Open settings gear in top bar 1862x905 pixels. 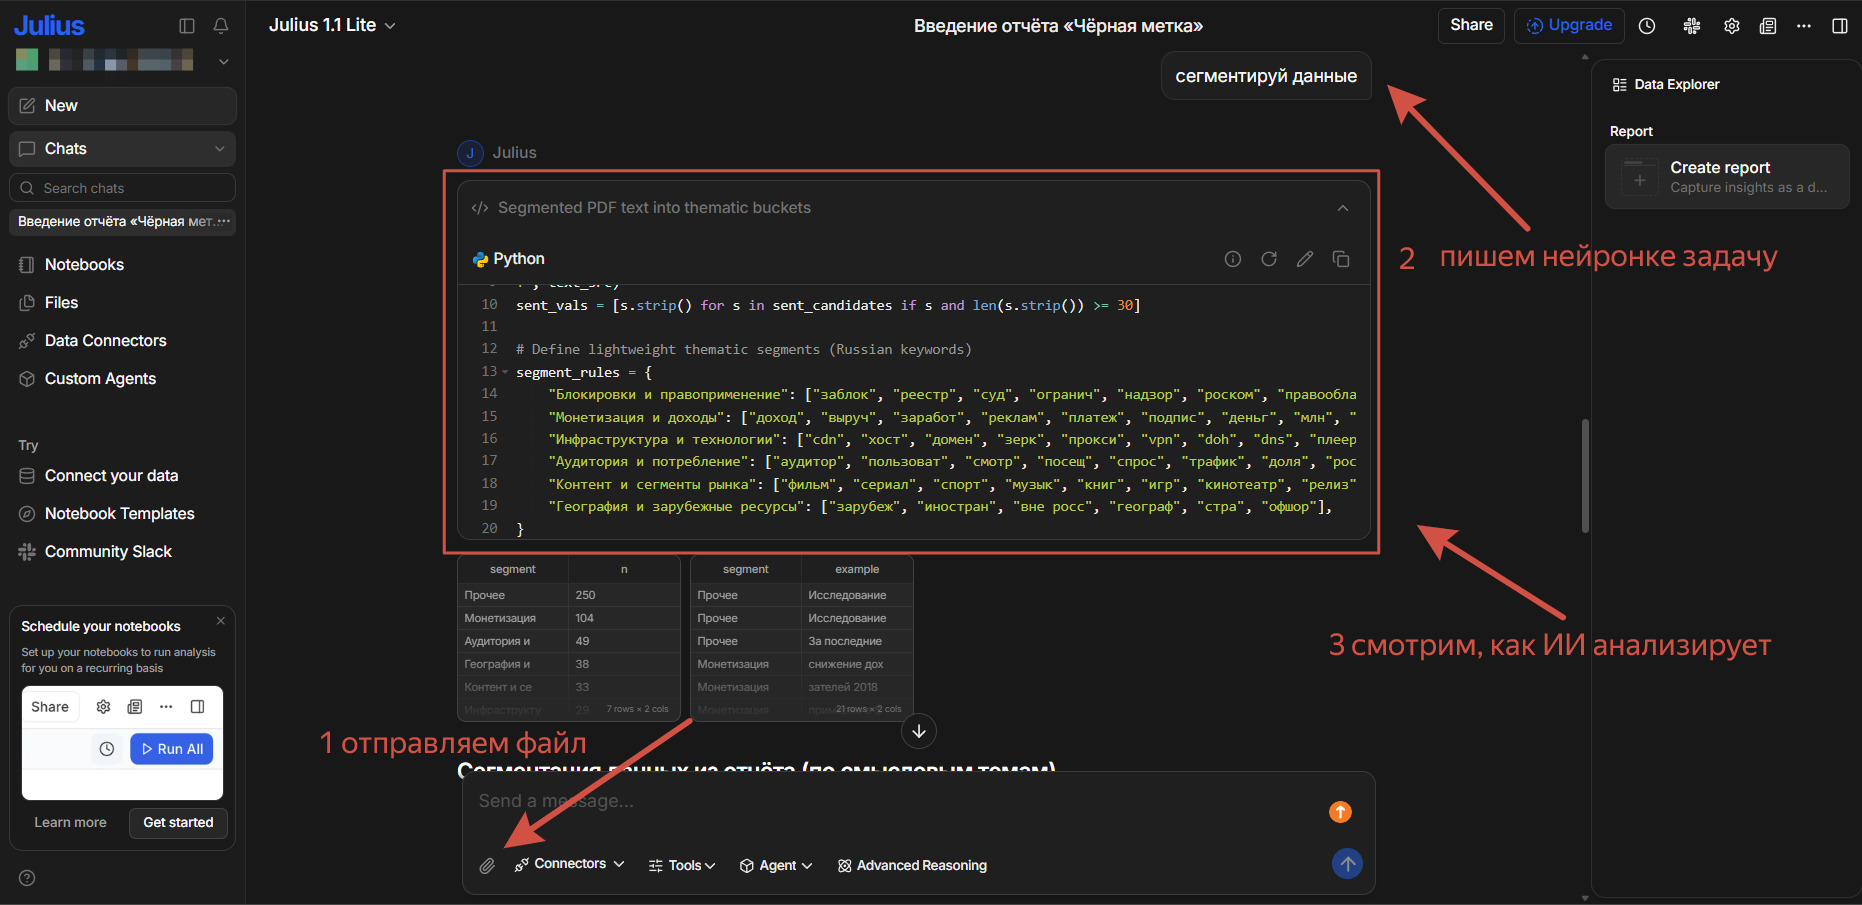click(x=1731, y=26)
